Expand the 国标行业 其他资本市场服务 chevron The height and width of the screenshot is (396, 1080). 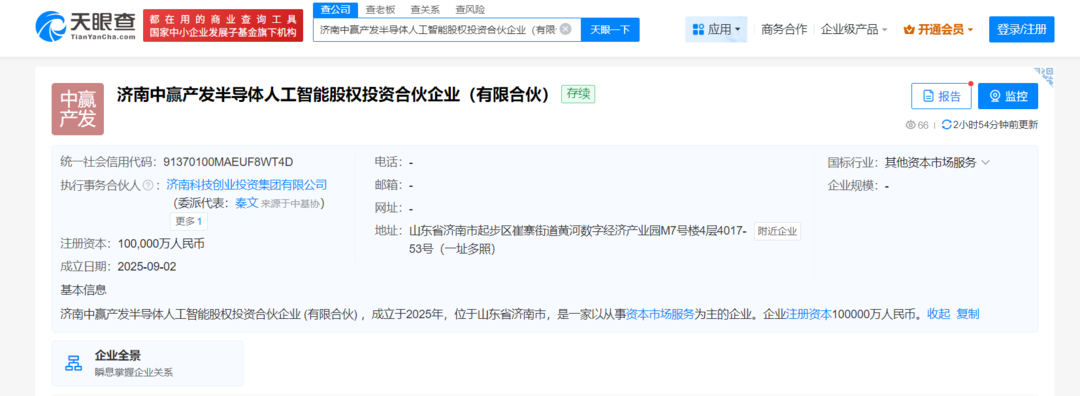click(x=985, y=163)
